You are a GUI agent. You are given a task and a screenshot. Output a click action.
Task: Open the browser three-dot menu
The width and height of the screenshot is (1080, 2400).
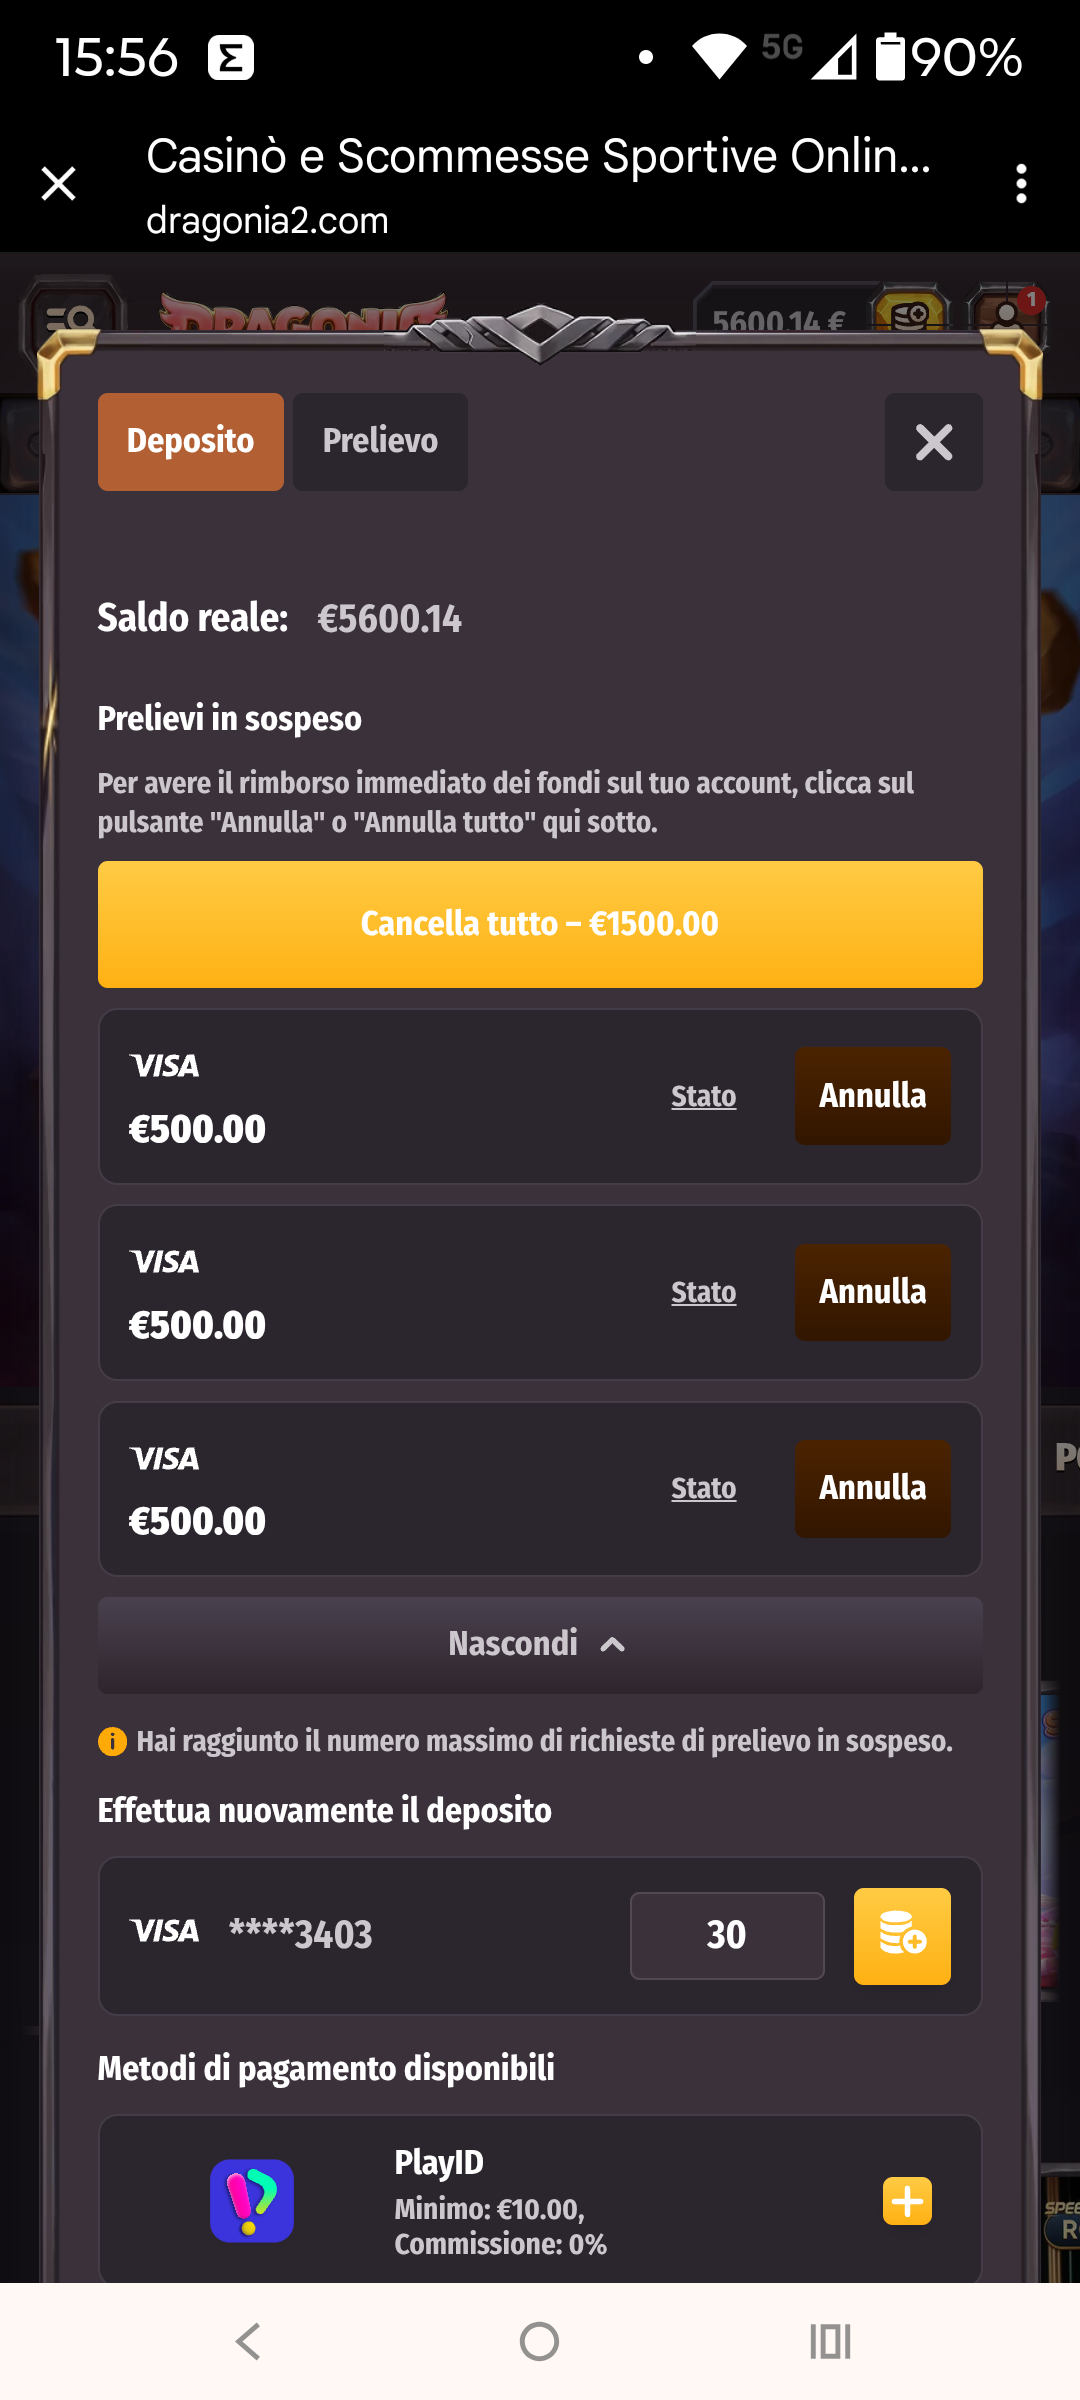[x=1020, y=184]
